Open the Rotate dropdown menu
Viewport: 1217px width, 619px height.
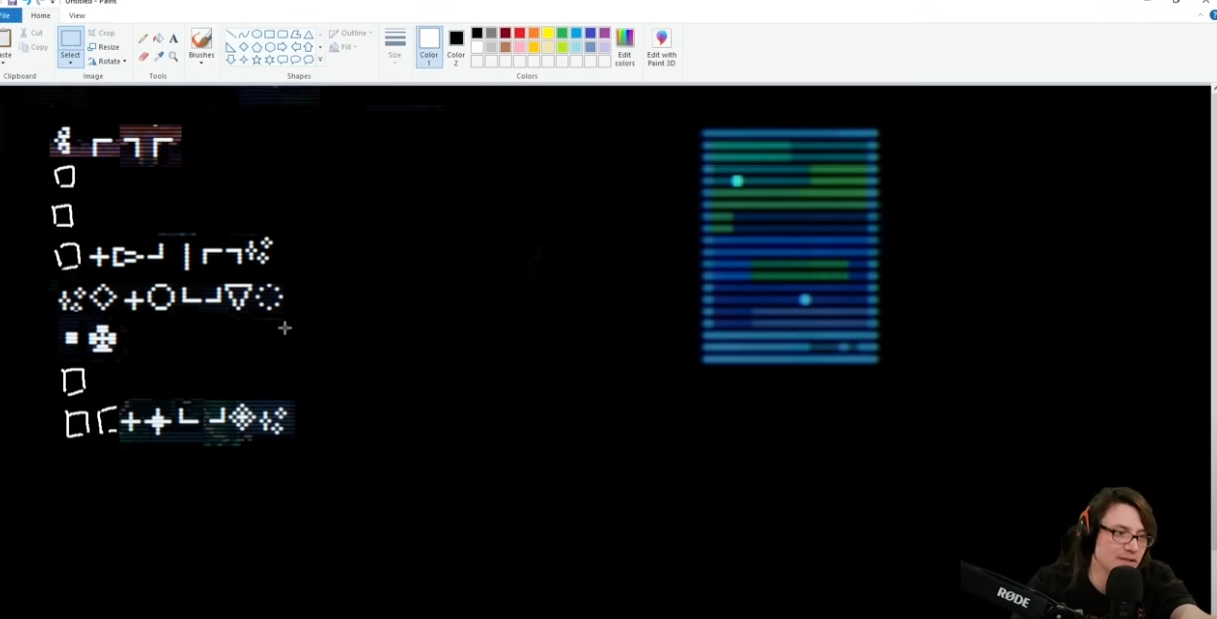(x=108, y=61)
